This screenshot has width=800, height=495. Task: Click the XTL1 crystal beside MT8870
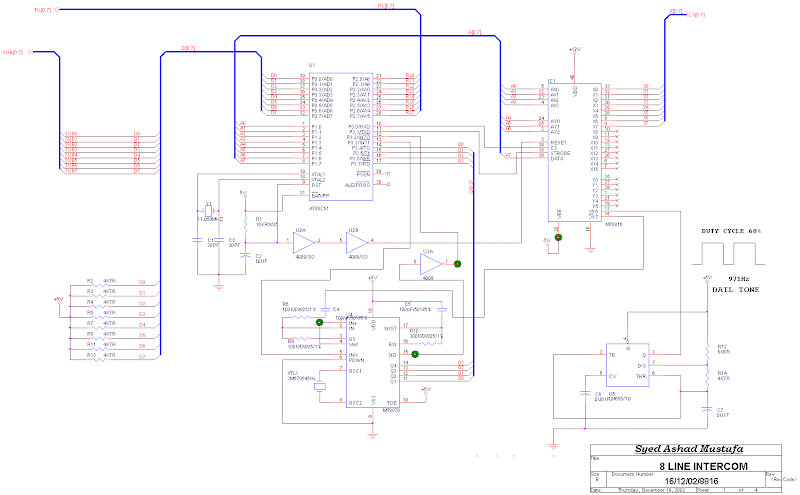[x=319, y=387]
